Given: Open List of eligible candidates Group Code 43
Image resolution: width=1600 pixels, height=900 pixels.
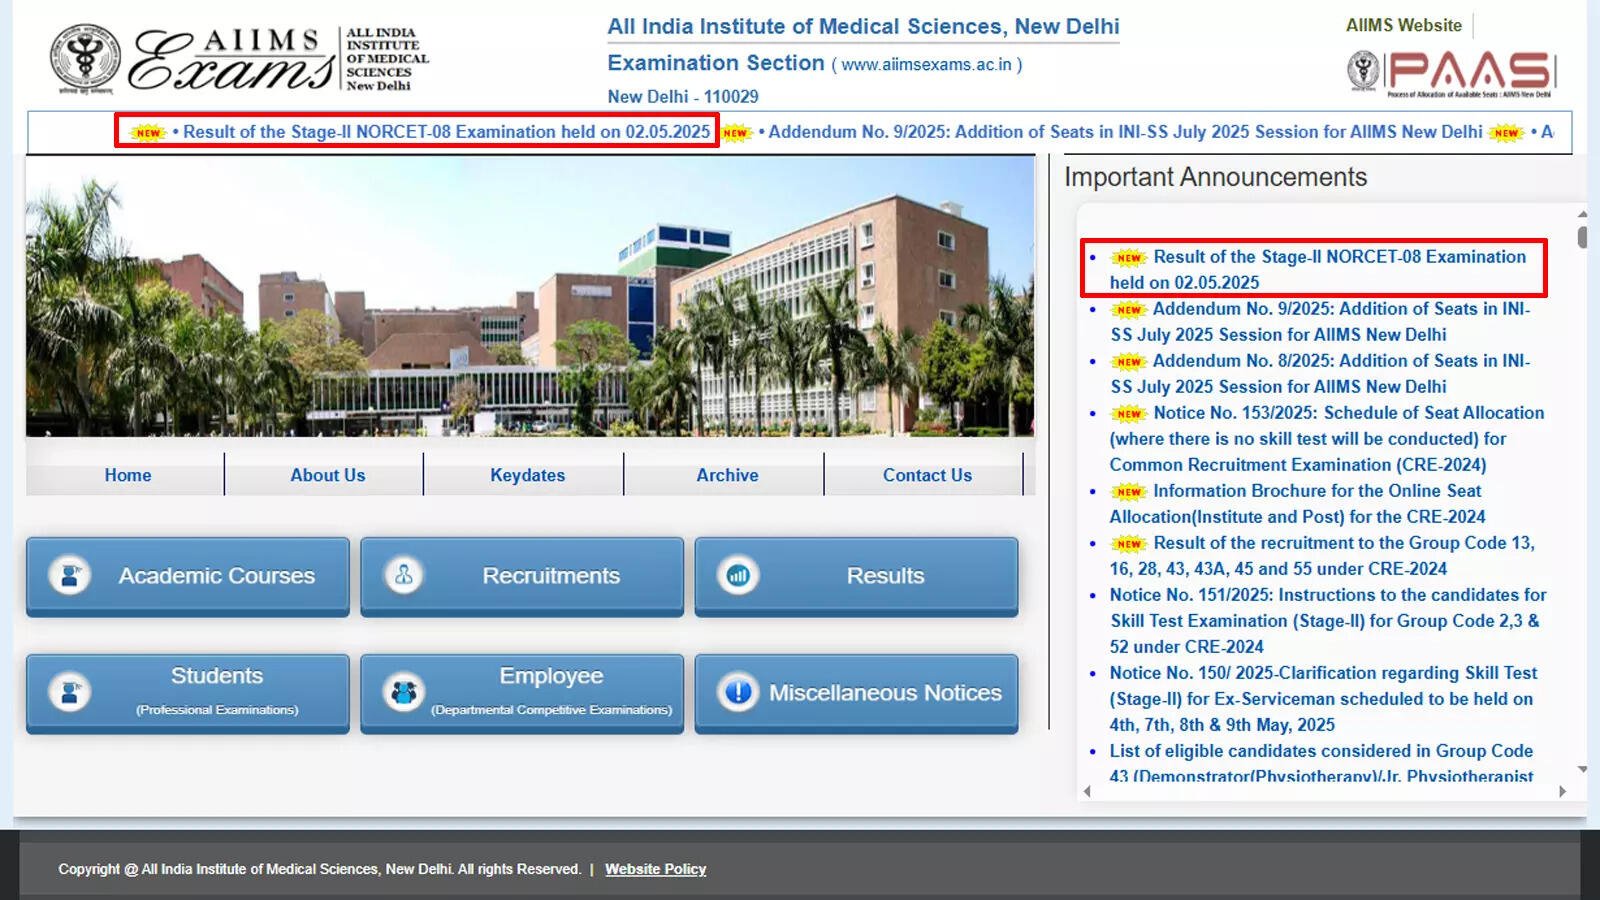Looking at the screenshot, I should pos(1321,763).
